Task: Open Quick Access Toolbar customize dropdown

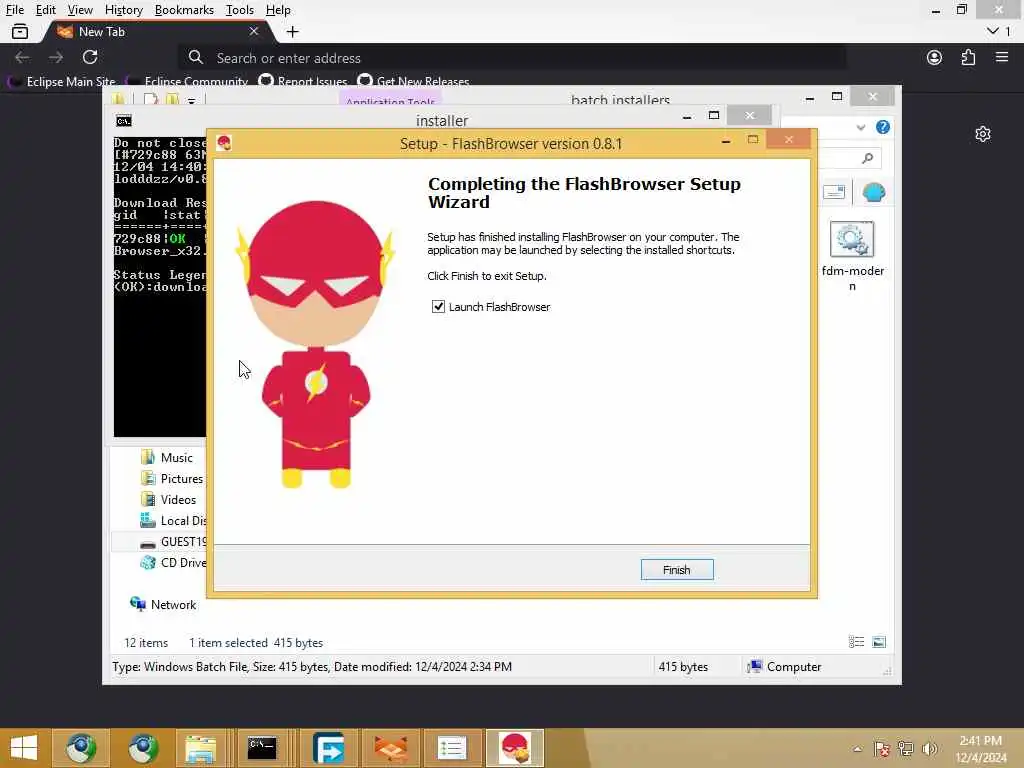Action: (191, 101)
